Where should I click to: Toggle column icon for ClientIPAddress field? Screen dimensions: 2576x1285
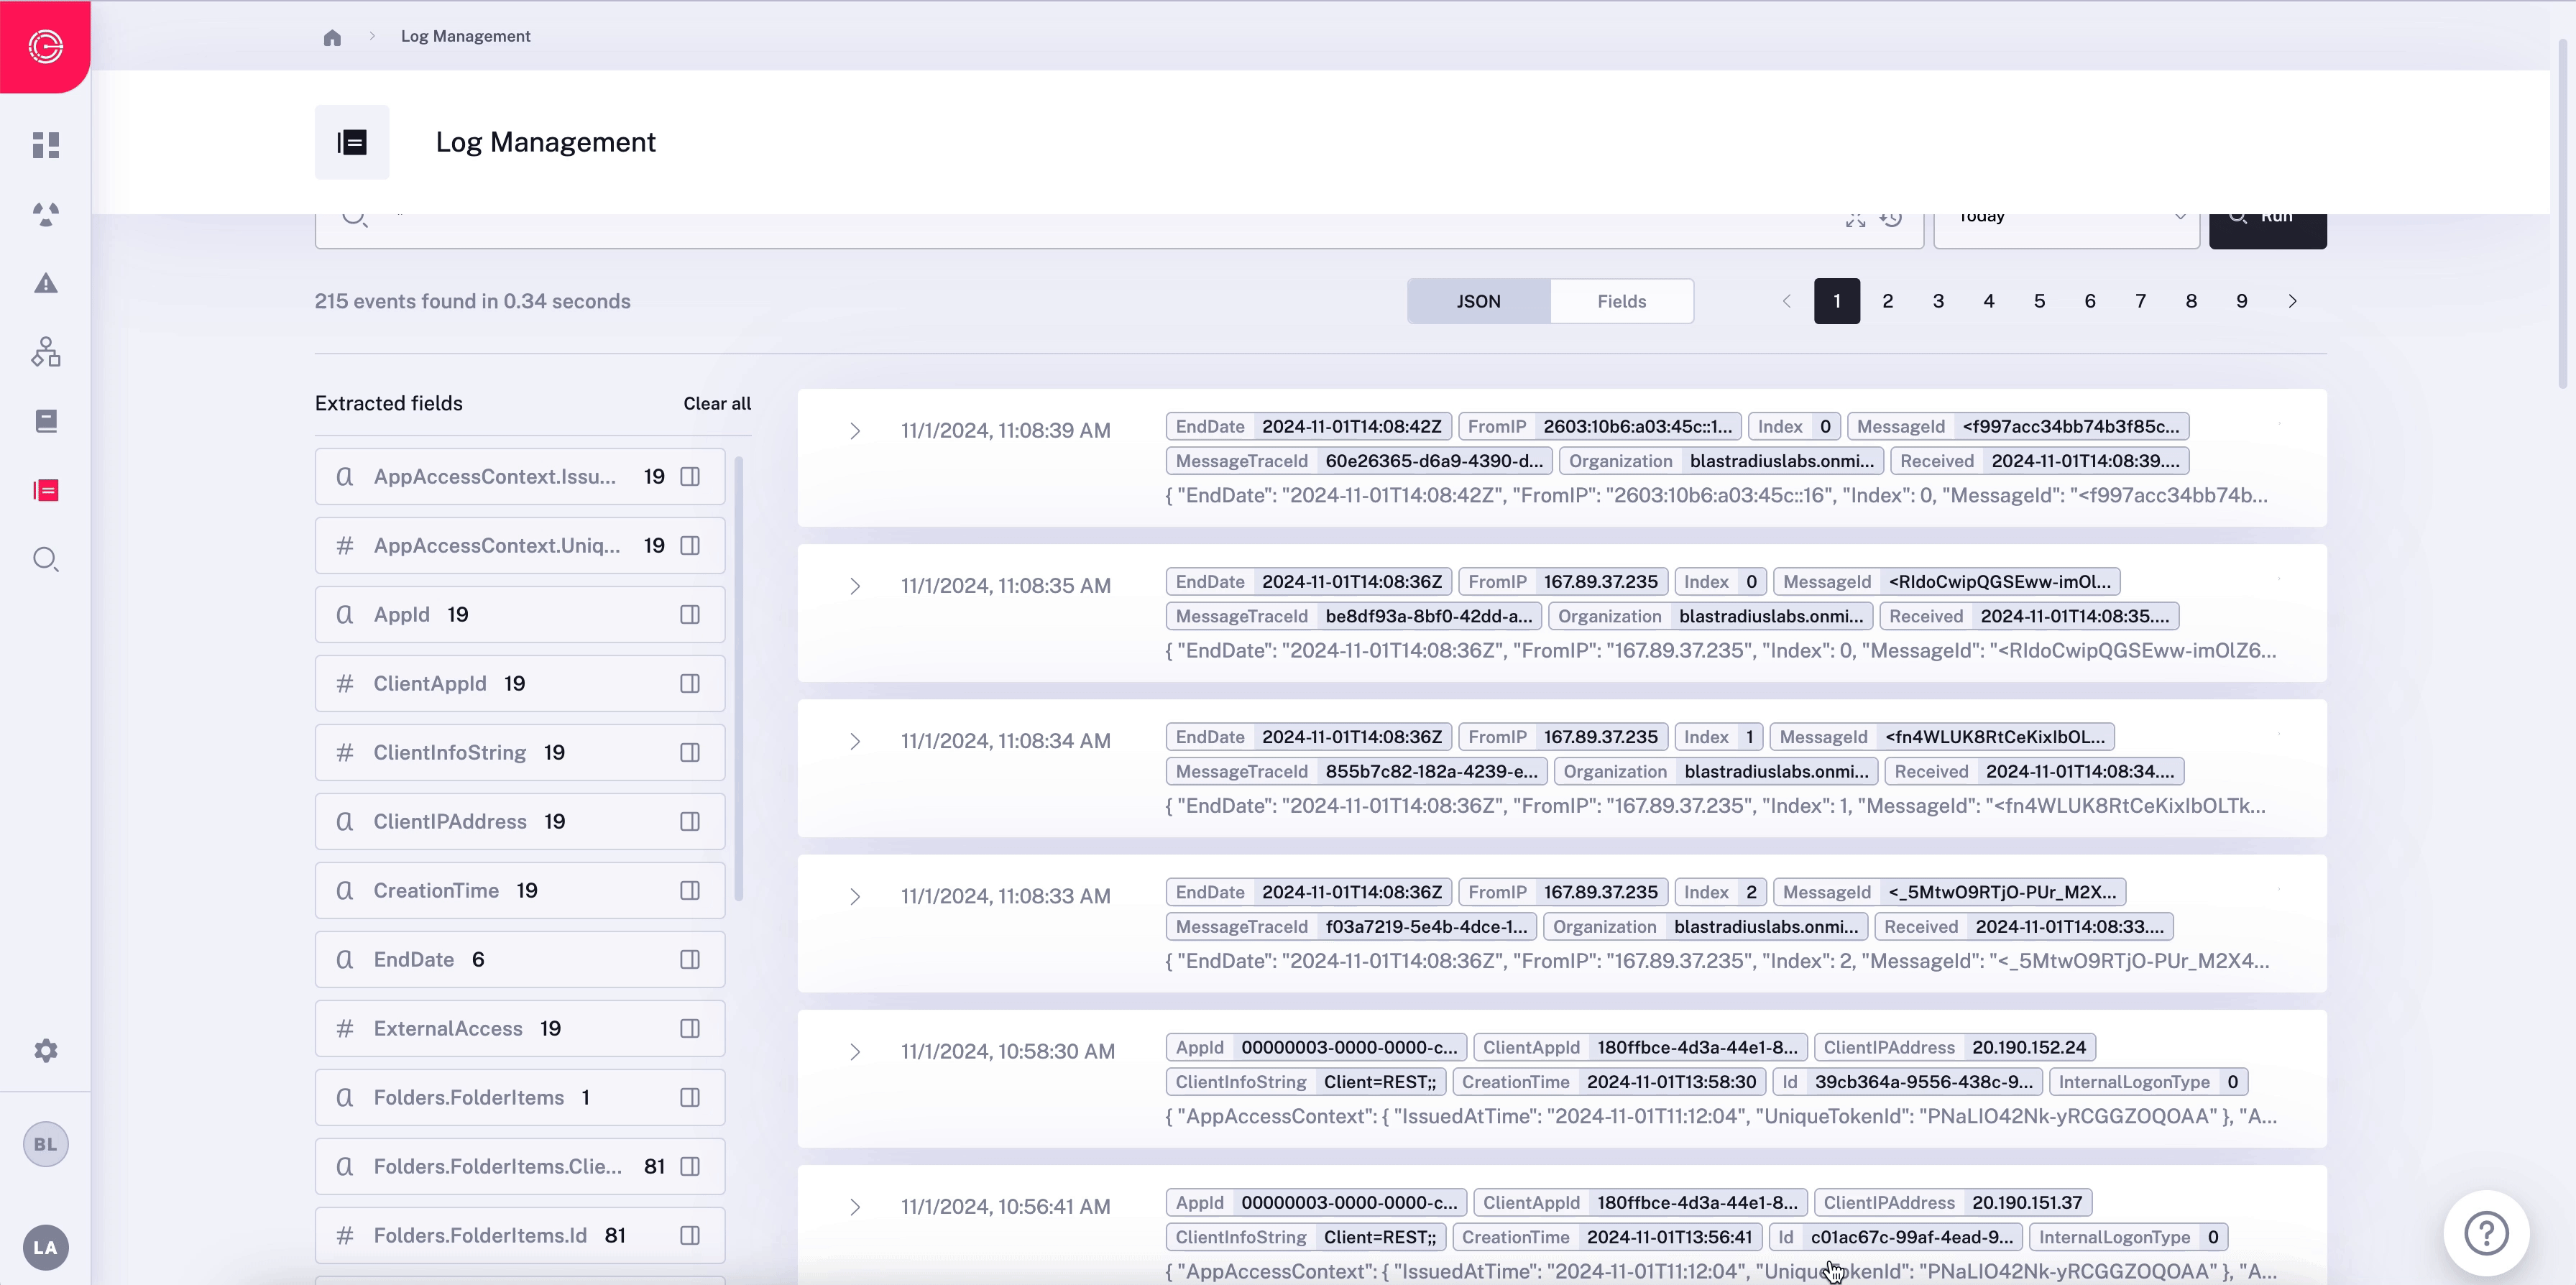coord(690,821)
